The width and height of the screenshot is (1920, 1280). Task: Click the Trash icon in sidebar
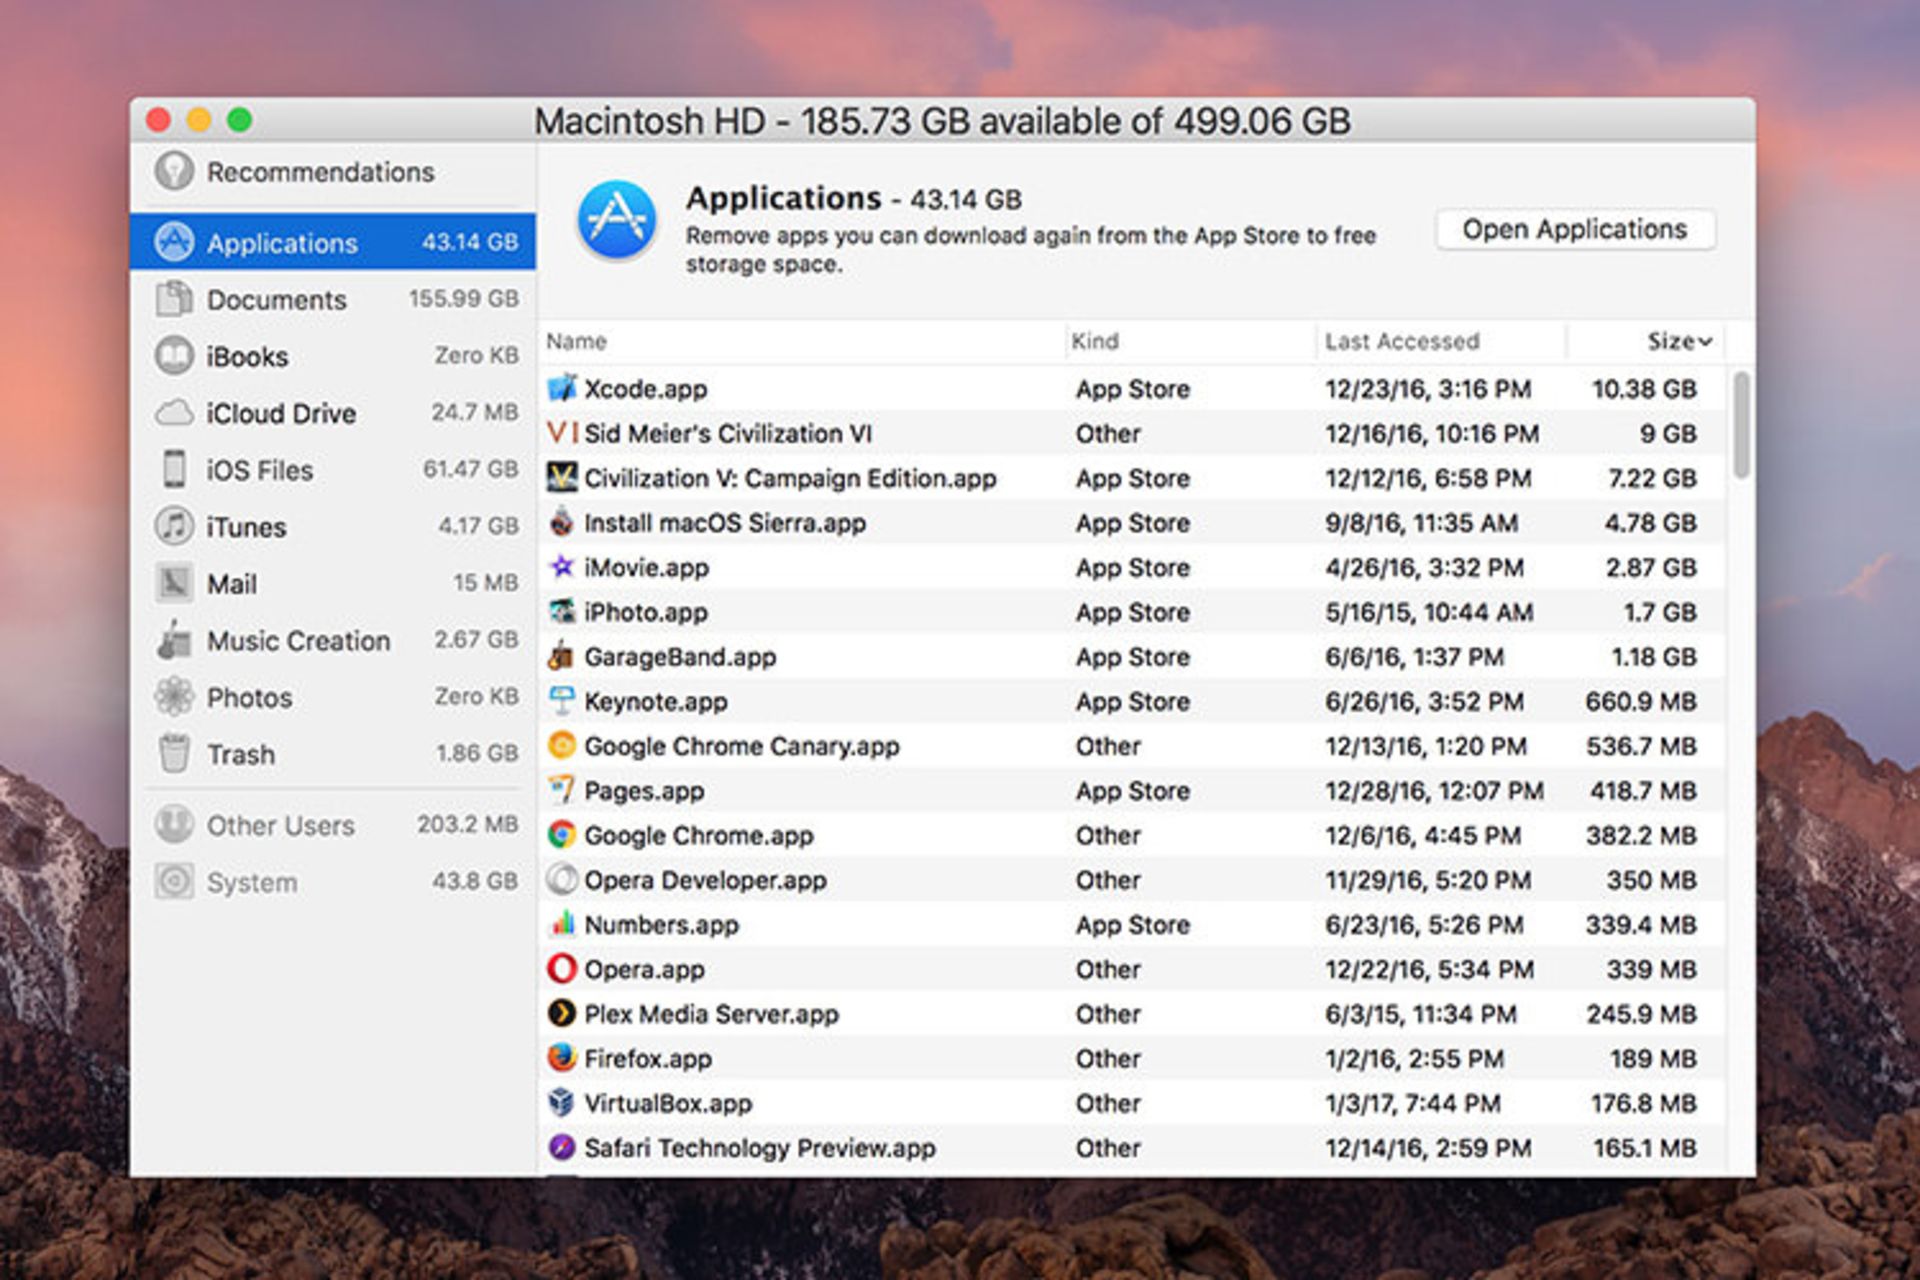[174, 754]
